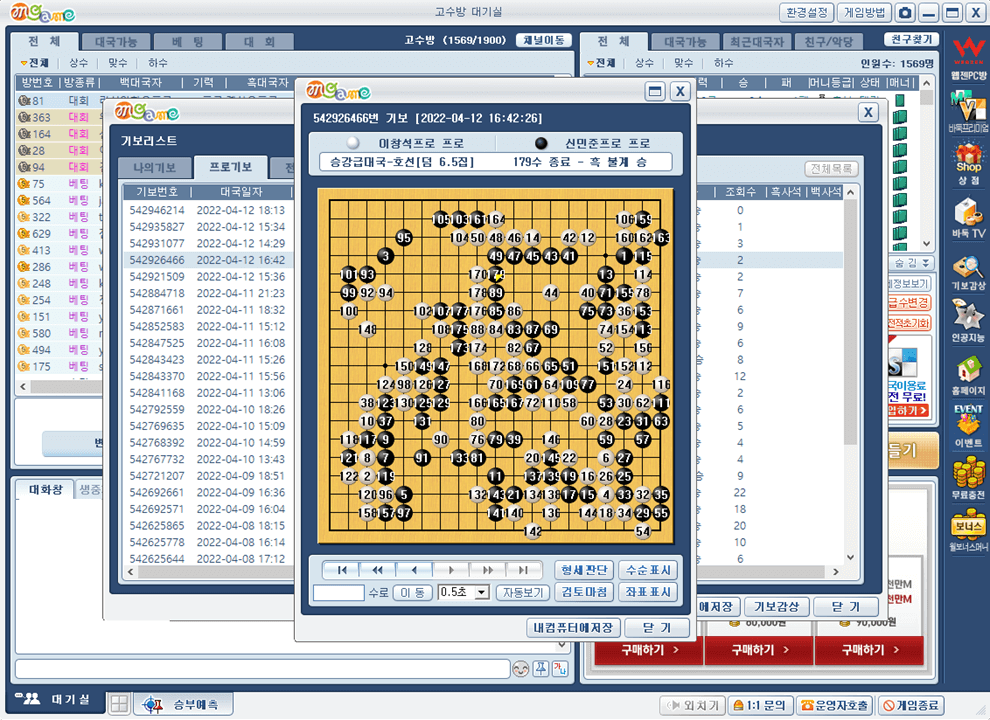This screenshot has width=990, height=720.
Task: Go to first move in game record
Action: click(x=341, y=570)
